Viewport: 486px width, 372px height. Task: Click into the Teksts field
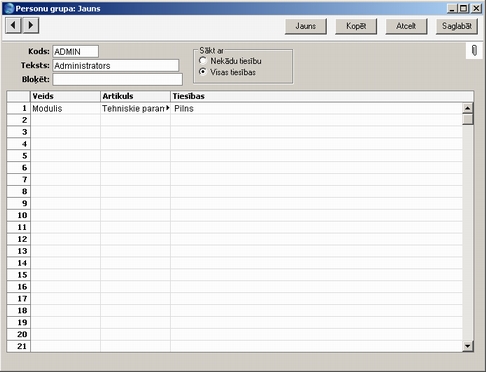pyautogui.click(x=116, y=66)
